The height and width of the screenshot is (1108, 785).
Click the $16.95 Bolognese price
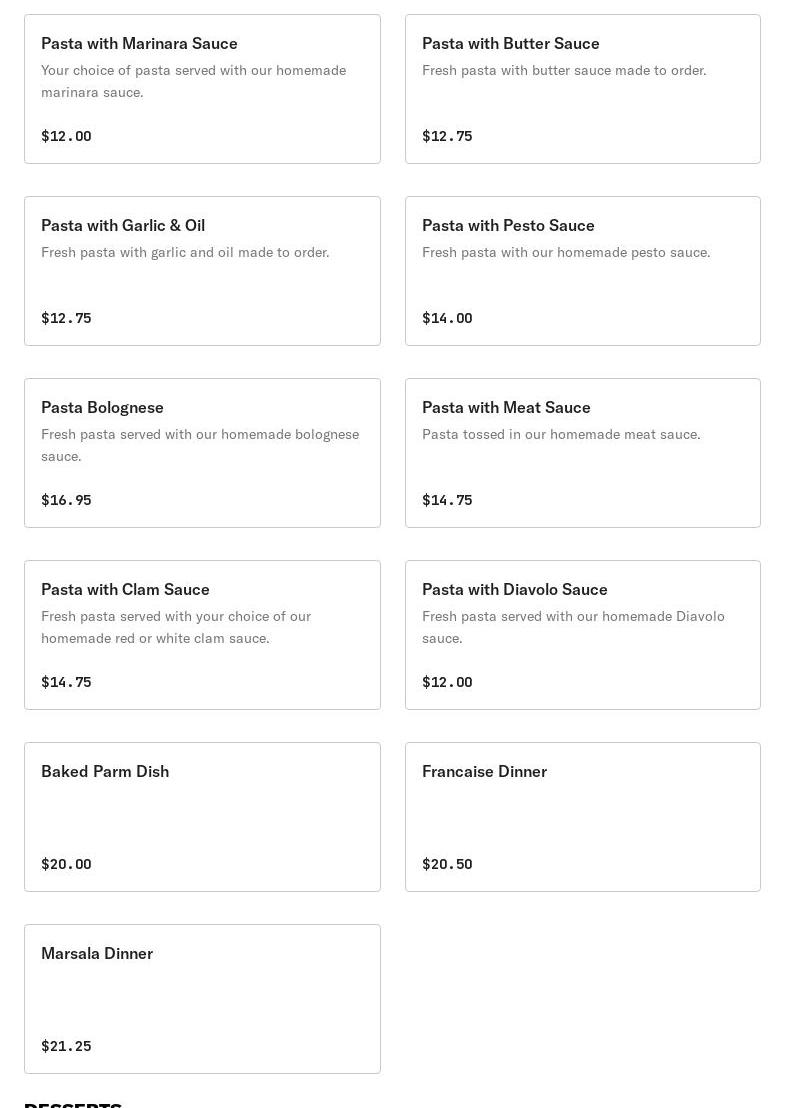pos(66,500)
